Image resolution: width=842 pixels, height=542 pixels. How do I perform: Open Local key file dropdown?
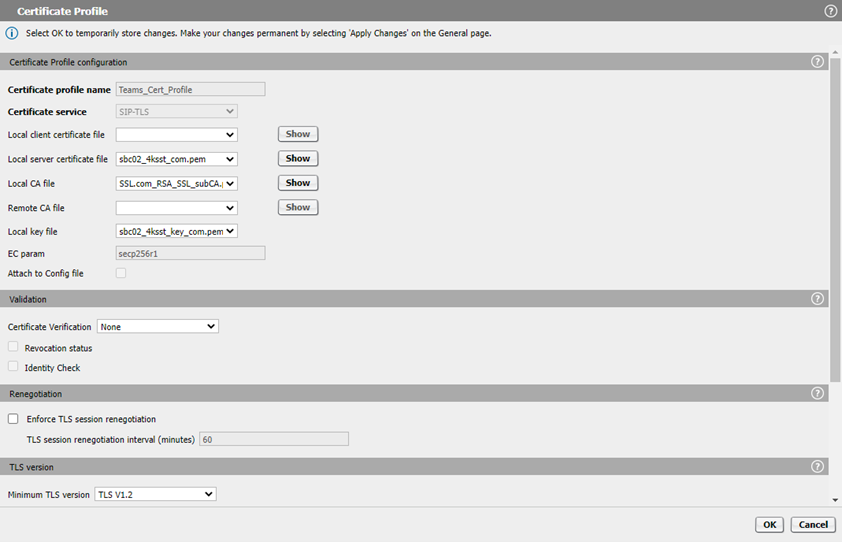pyautogui.click(x=177, y=231)
